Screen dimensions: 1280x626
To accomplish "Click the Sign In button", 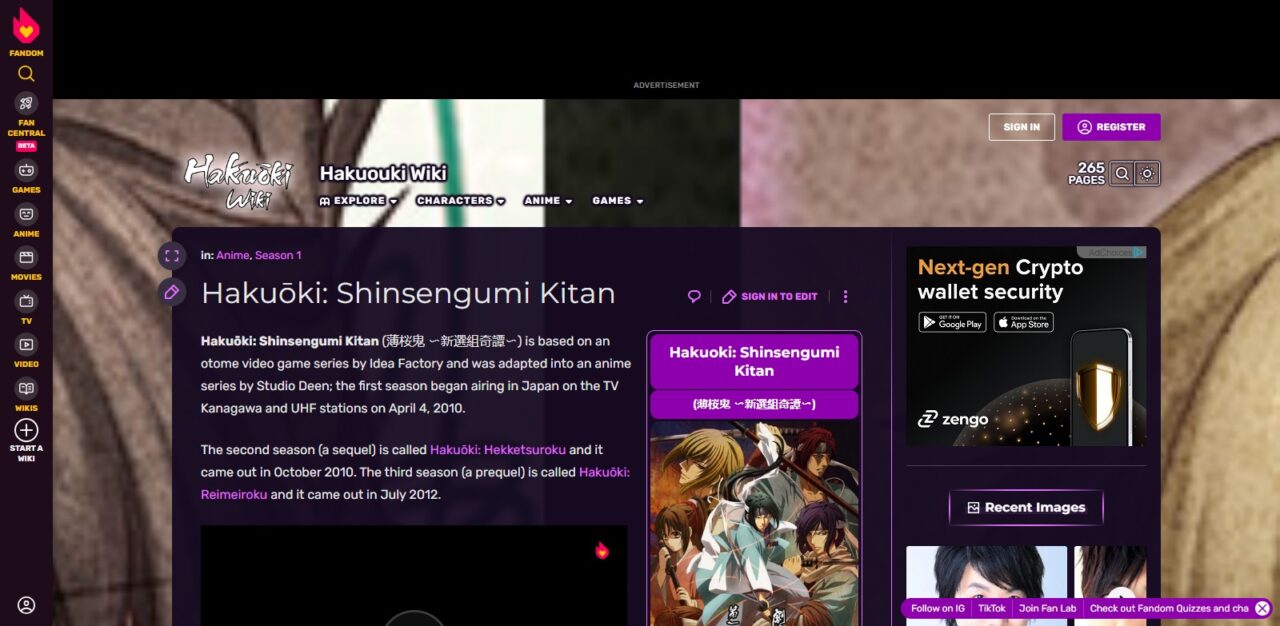I will point(1022,127).
